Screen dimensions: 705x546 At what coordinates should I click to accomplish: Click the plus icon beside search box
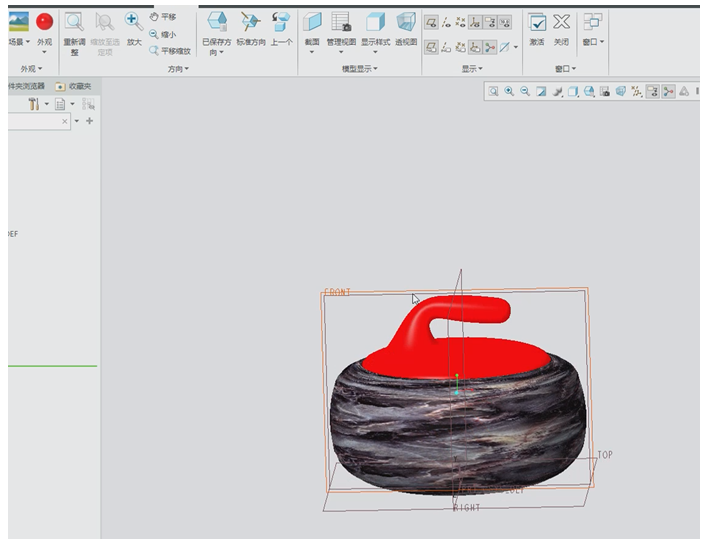coord(89,121)
